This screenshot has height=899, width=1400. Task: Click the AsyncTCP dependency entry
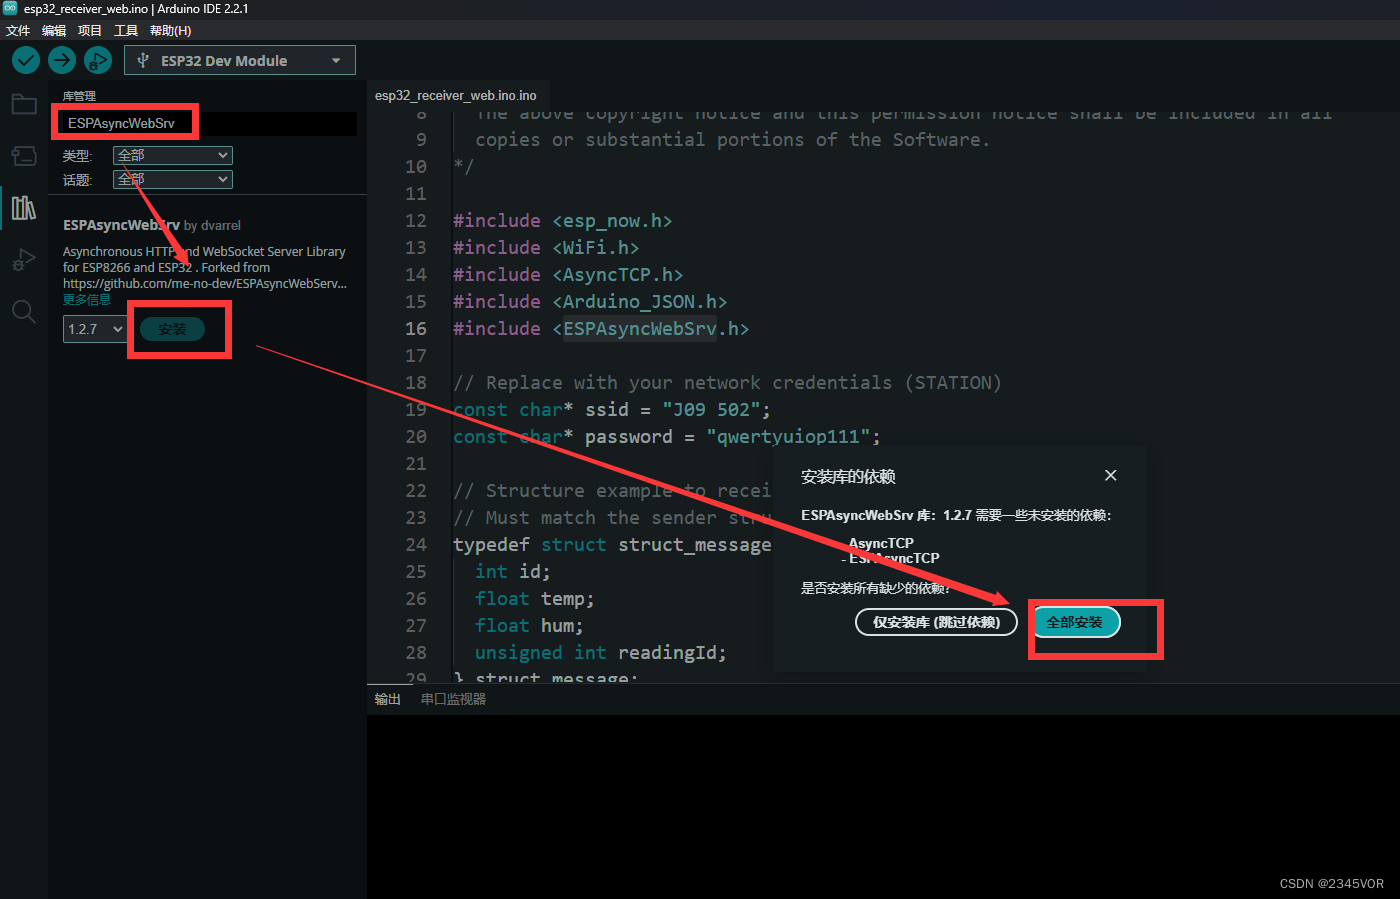(x=881, y=543)
